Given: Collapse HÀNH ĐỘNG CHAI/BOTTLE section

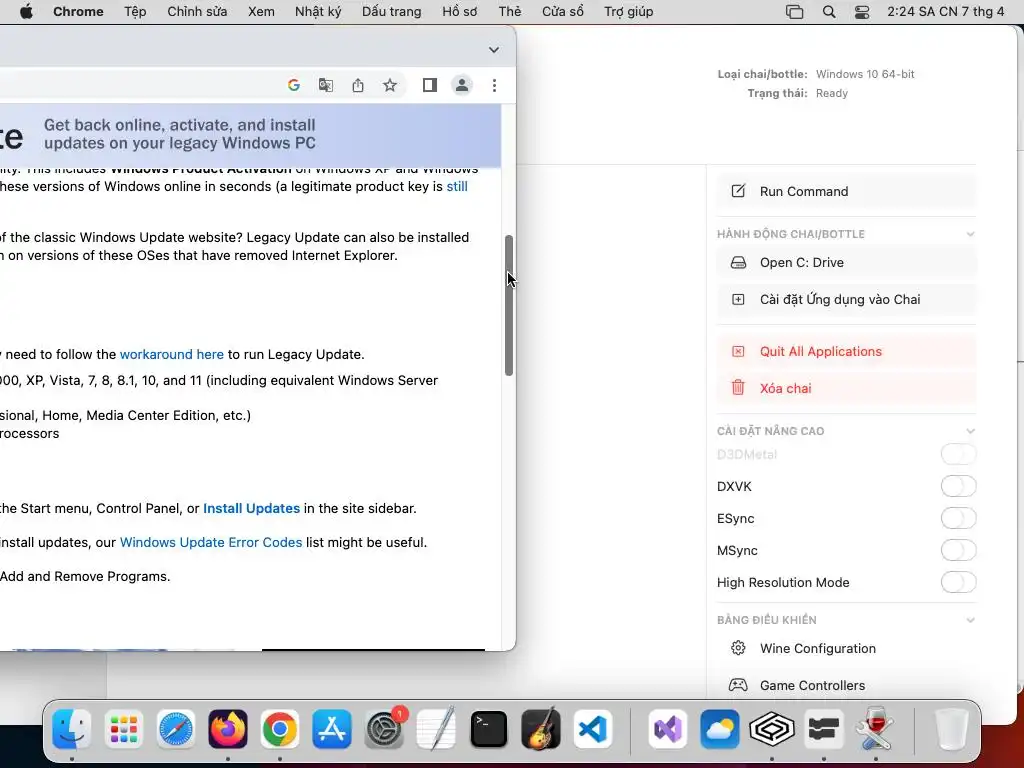Looking at the screenshot, I should [x=970, y=234].
